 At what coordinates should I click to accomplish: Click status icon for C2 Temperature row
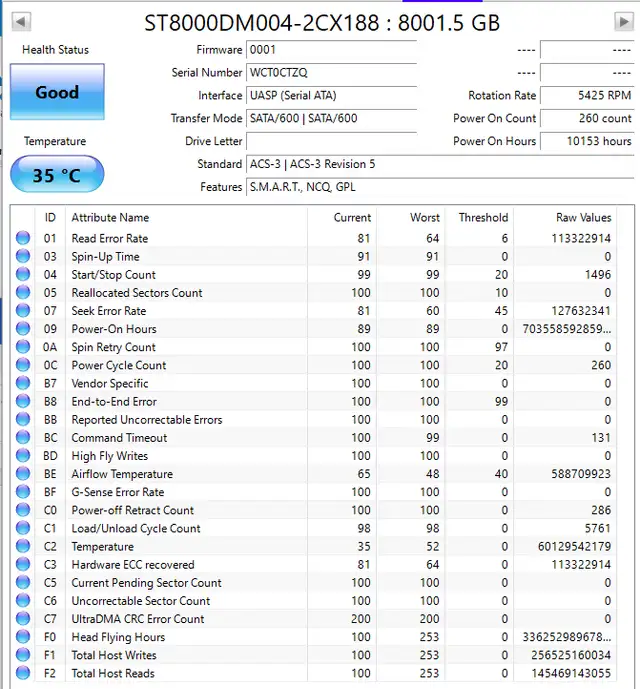point(23,546)
